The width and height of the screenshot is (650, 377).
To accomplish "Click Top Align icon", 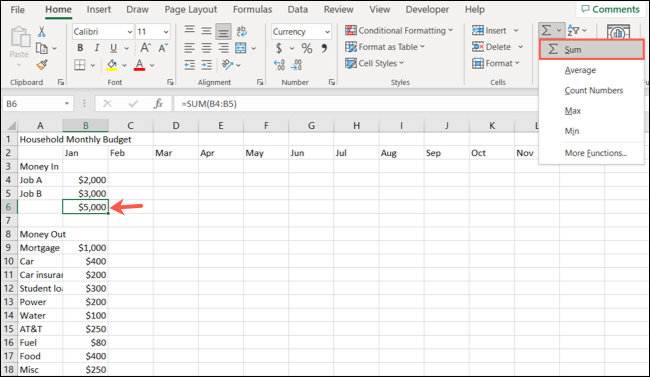I will tap(189, 30).
